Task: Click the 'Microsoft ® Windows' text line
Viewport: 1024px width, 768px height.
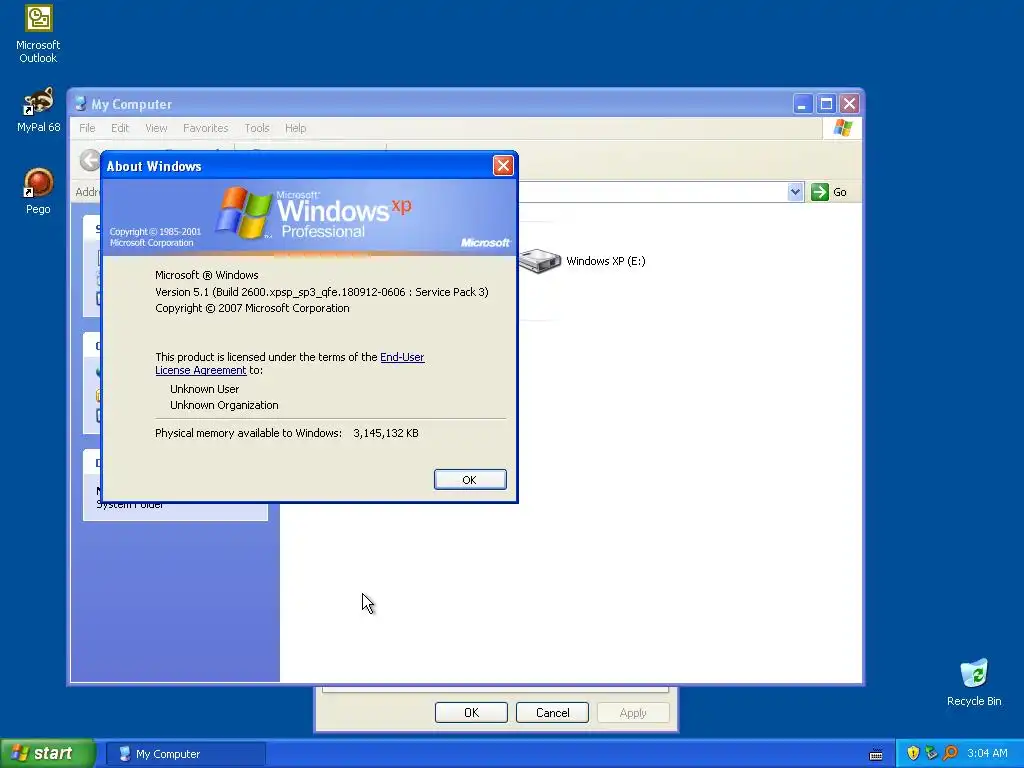Action: (x=206, y=275)
